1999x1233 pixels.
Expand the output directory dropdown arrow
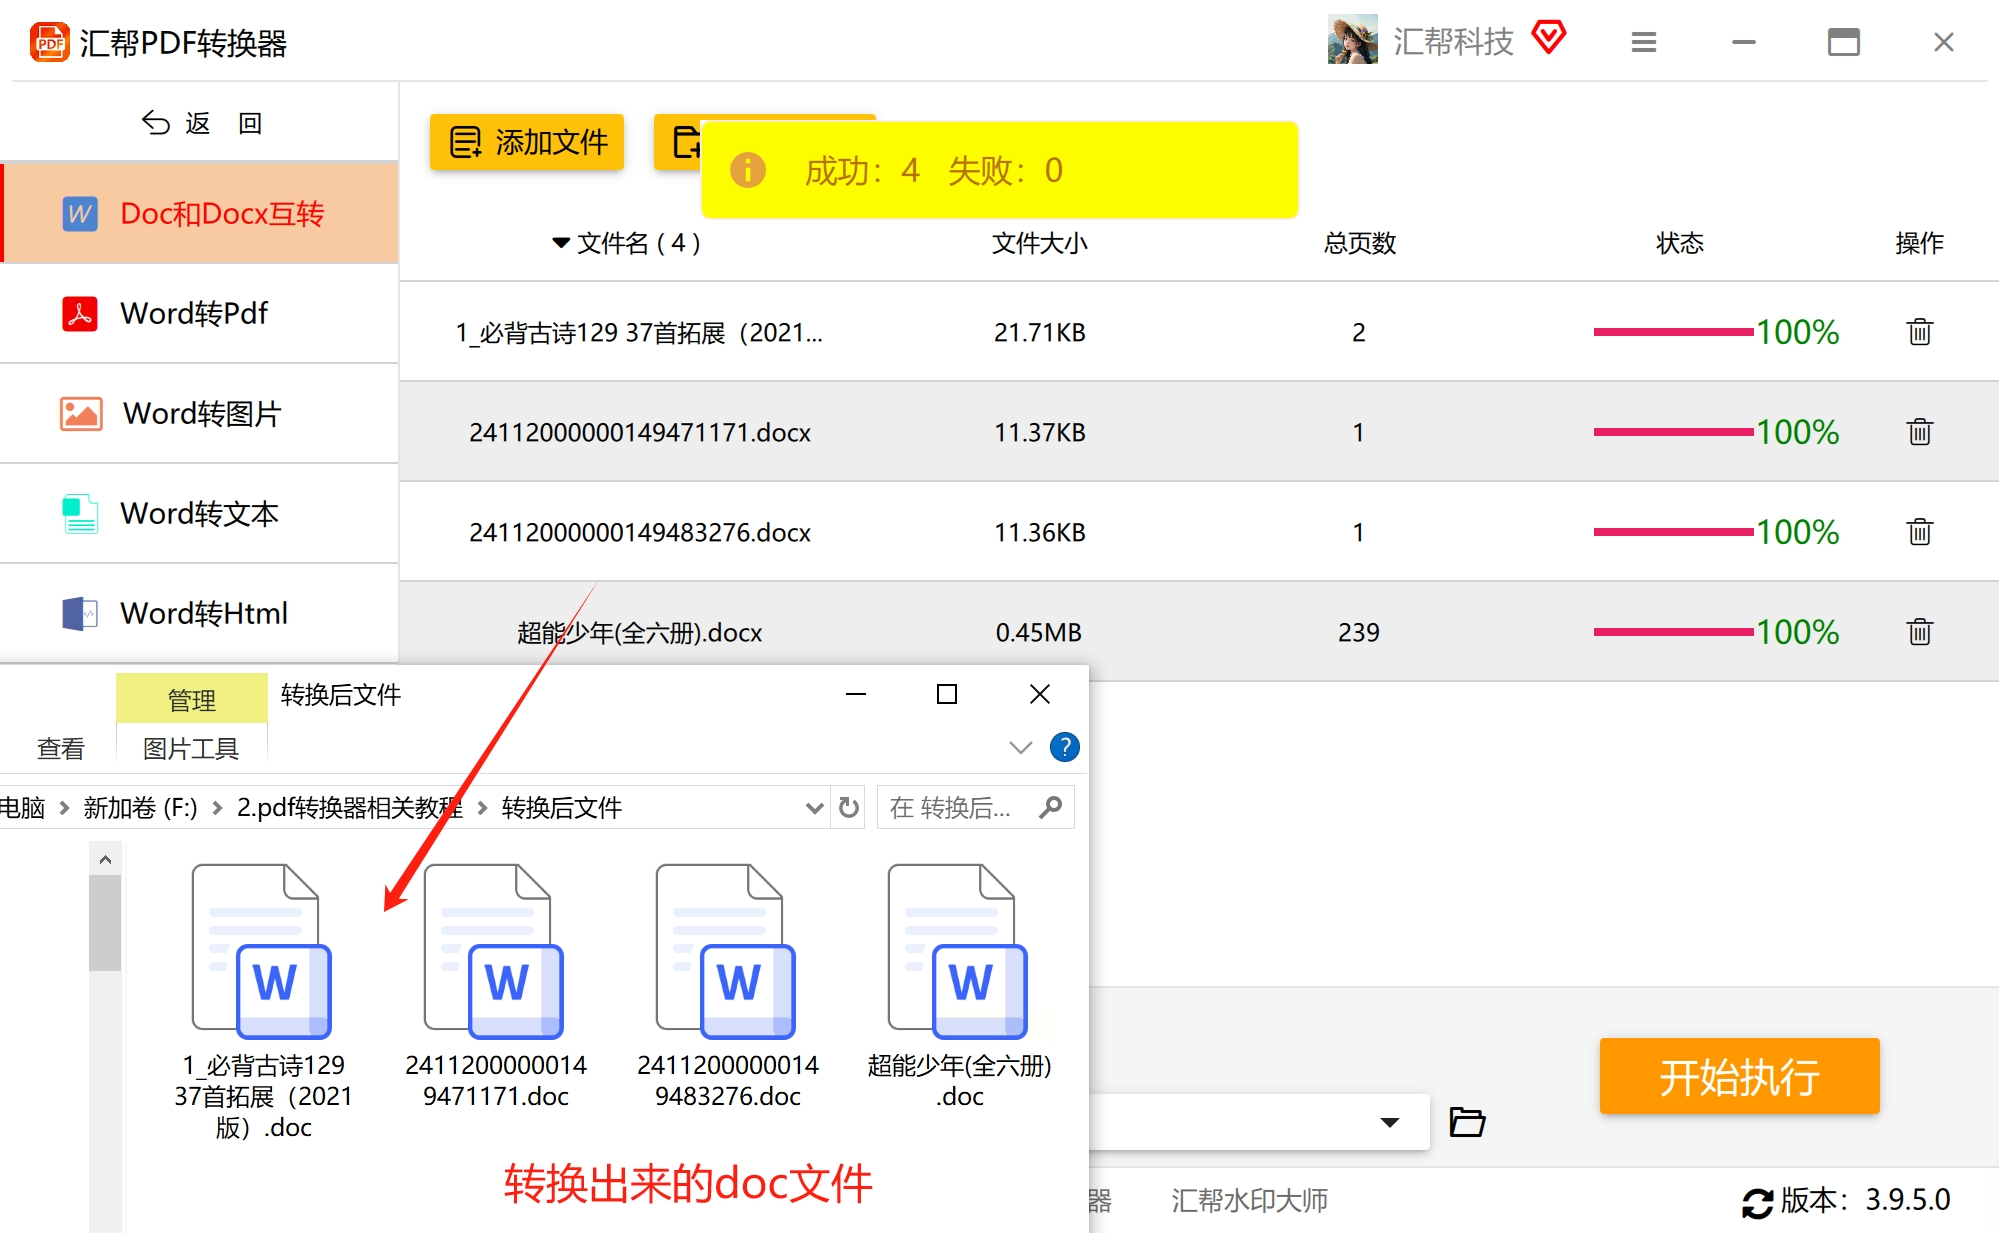click(1389, 1122)
